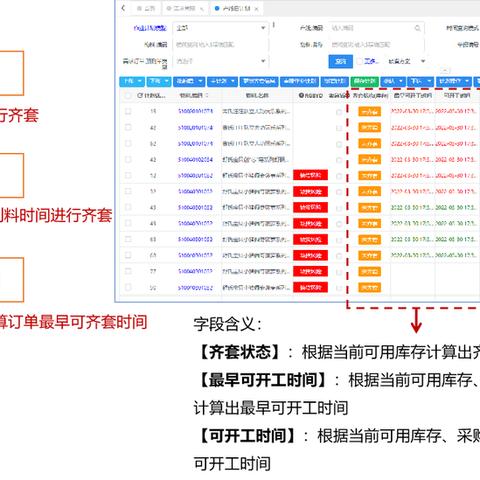This screenshot has width=480, height=480.
Task: Click the info icon in the column header
Action: [301, 96]
